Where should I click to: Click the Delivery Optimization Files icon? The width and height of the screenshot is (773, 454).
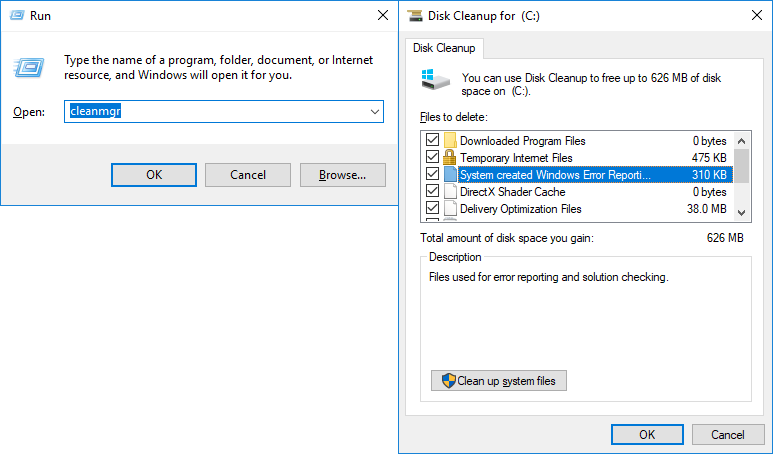click(x=450, y=209)
